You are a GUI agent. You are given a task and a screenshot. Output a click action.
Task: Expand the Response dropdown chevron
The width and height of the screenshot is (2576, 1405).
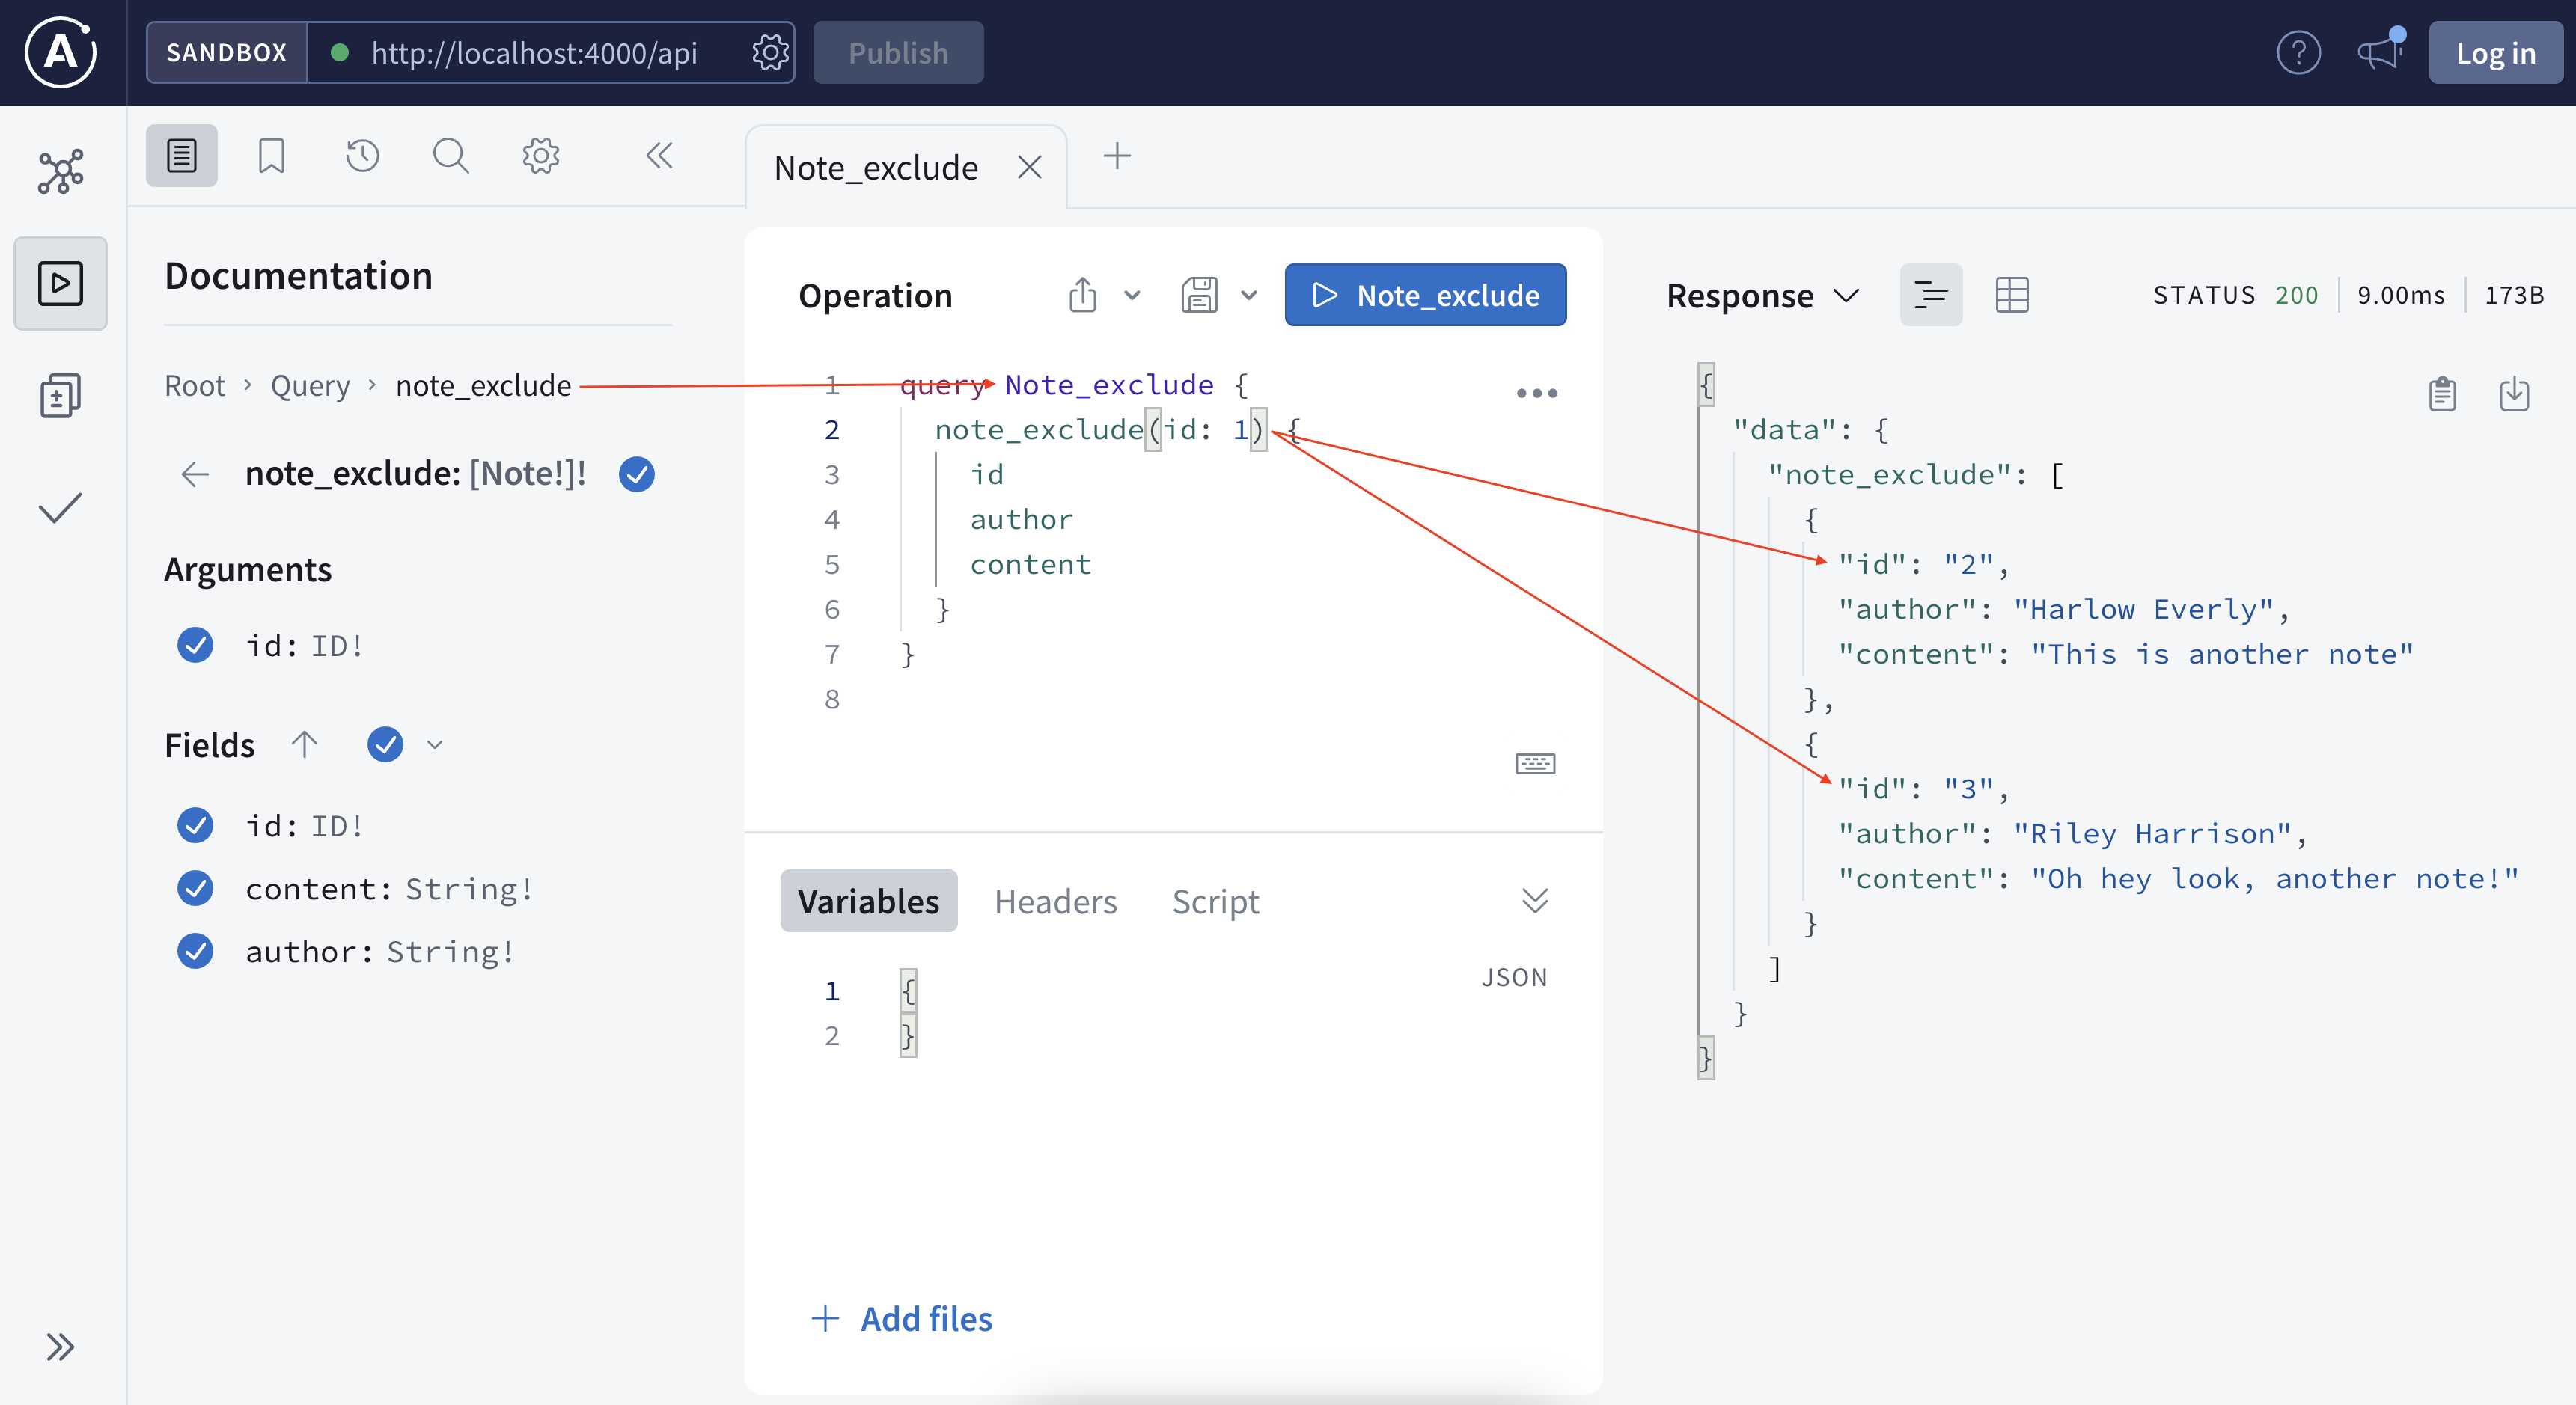pos(1846,295)
